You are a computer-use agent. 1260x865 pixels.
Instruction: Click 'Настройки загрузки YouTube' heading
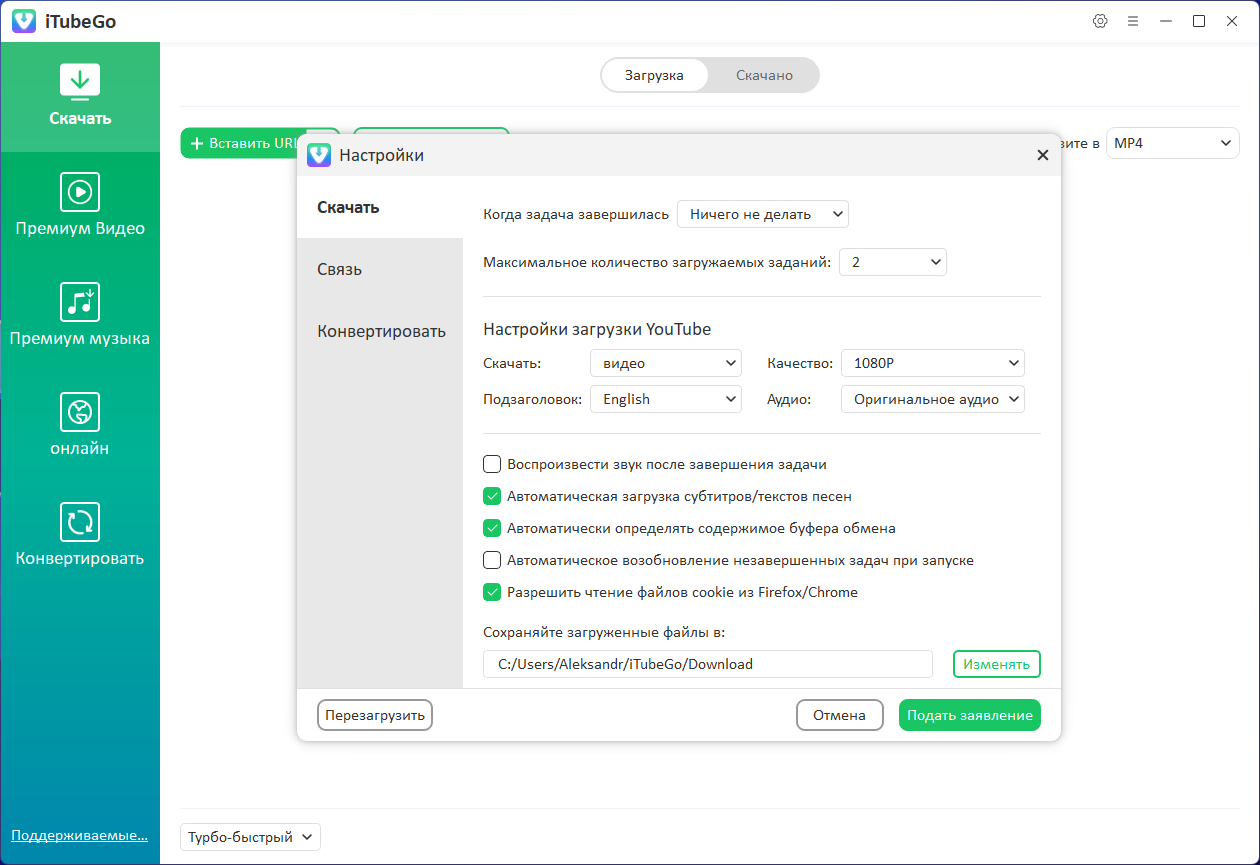tap(597, 329)
